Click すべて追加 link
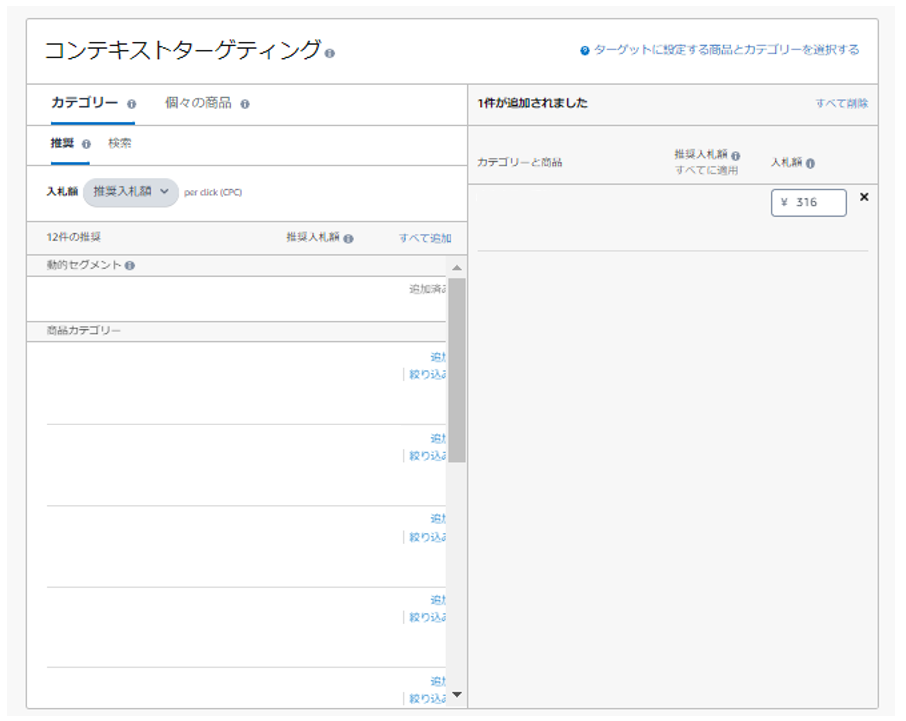The height and width of the screenshot is (721, 906). [425, 238]
